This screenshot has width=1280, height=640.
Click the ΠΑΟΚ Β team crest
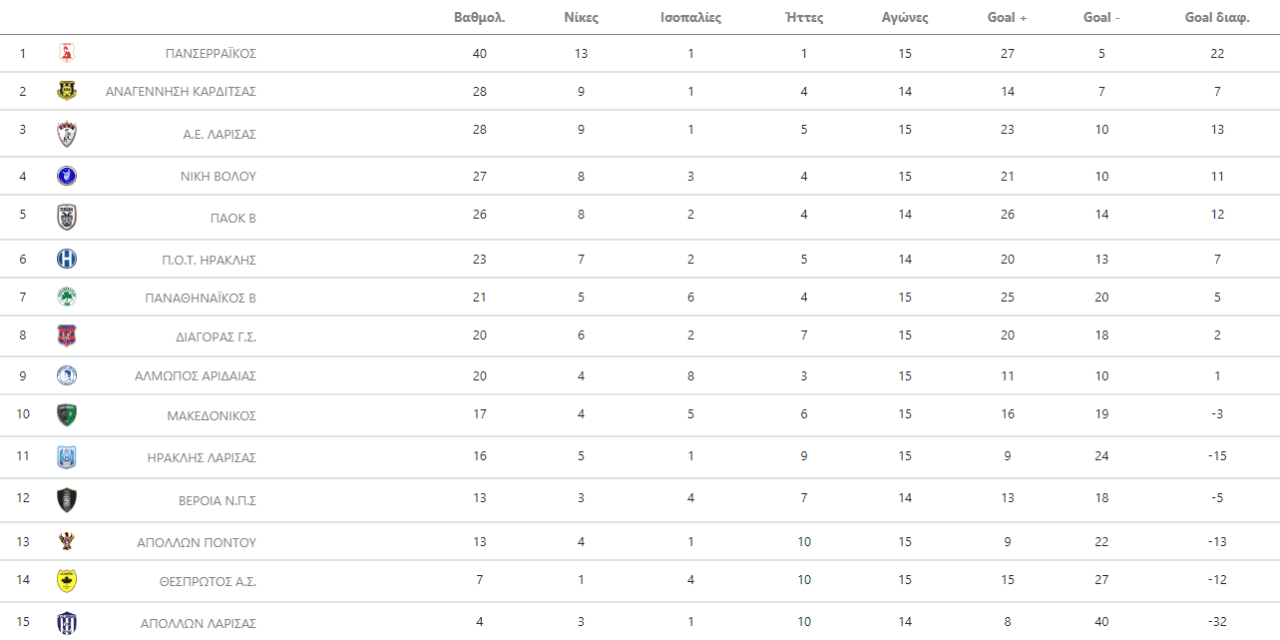pyautogui.click(x=67, y=217)
